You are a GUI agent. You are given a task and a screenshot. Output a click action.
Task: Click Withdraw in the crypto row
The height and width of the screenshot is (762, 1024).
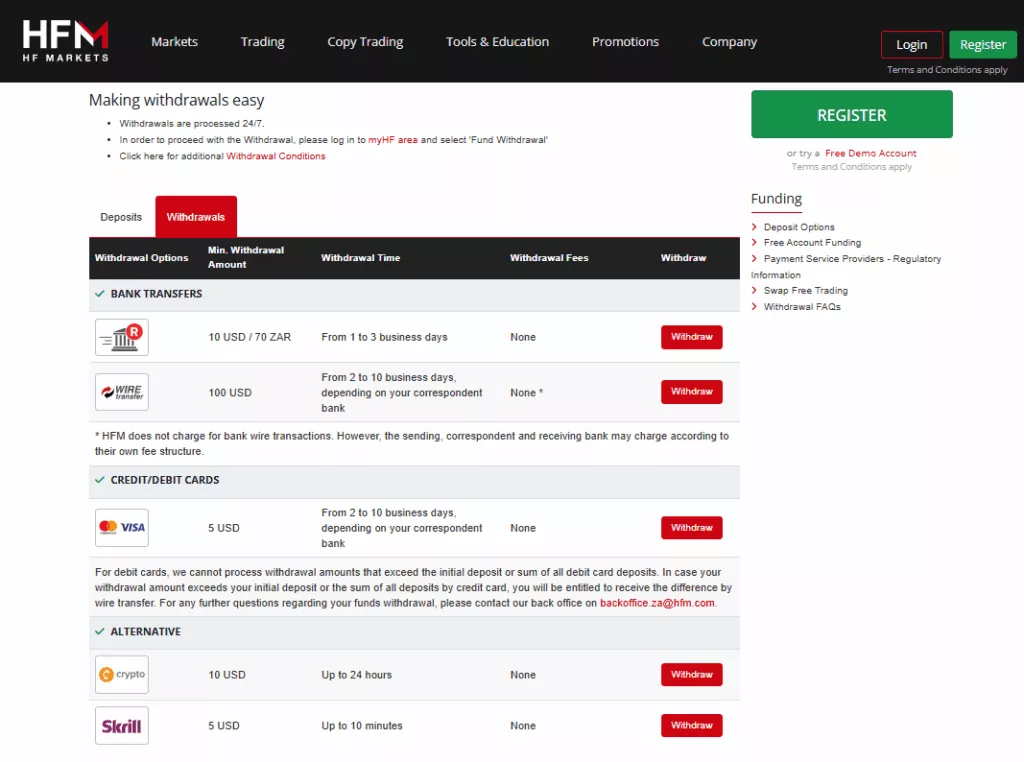[692, 675]
